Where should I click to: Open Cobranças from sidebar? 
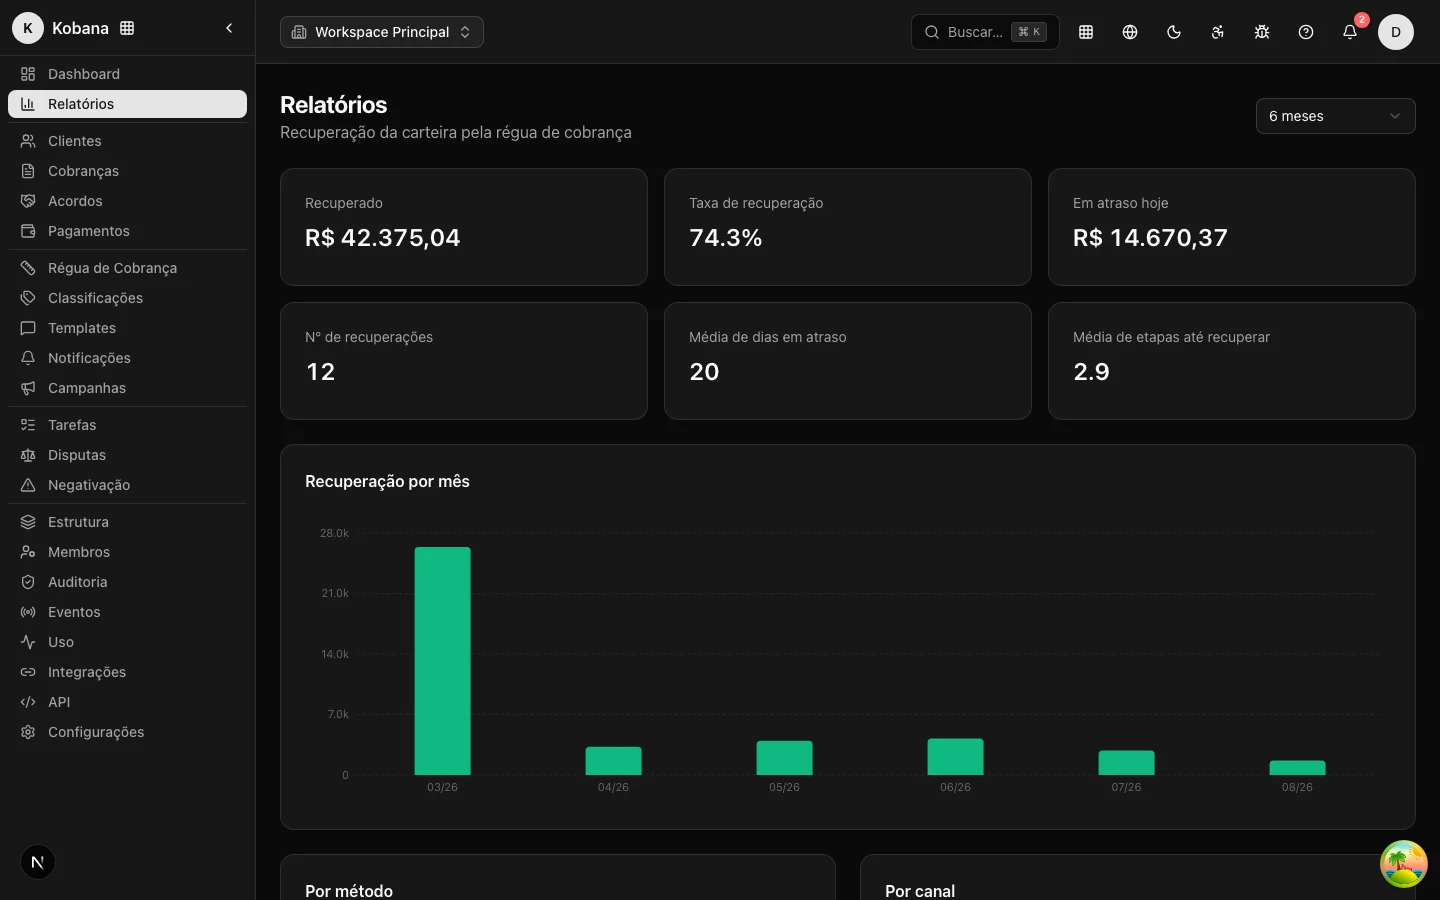[x=127, y=171]
